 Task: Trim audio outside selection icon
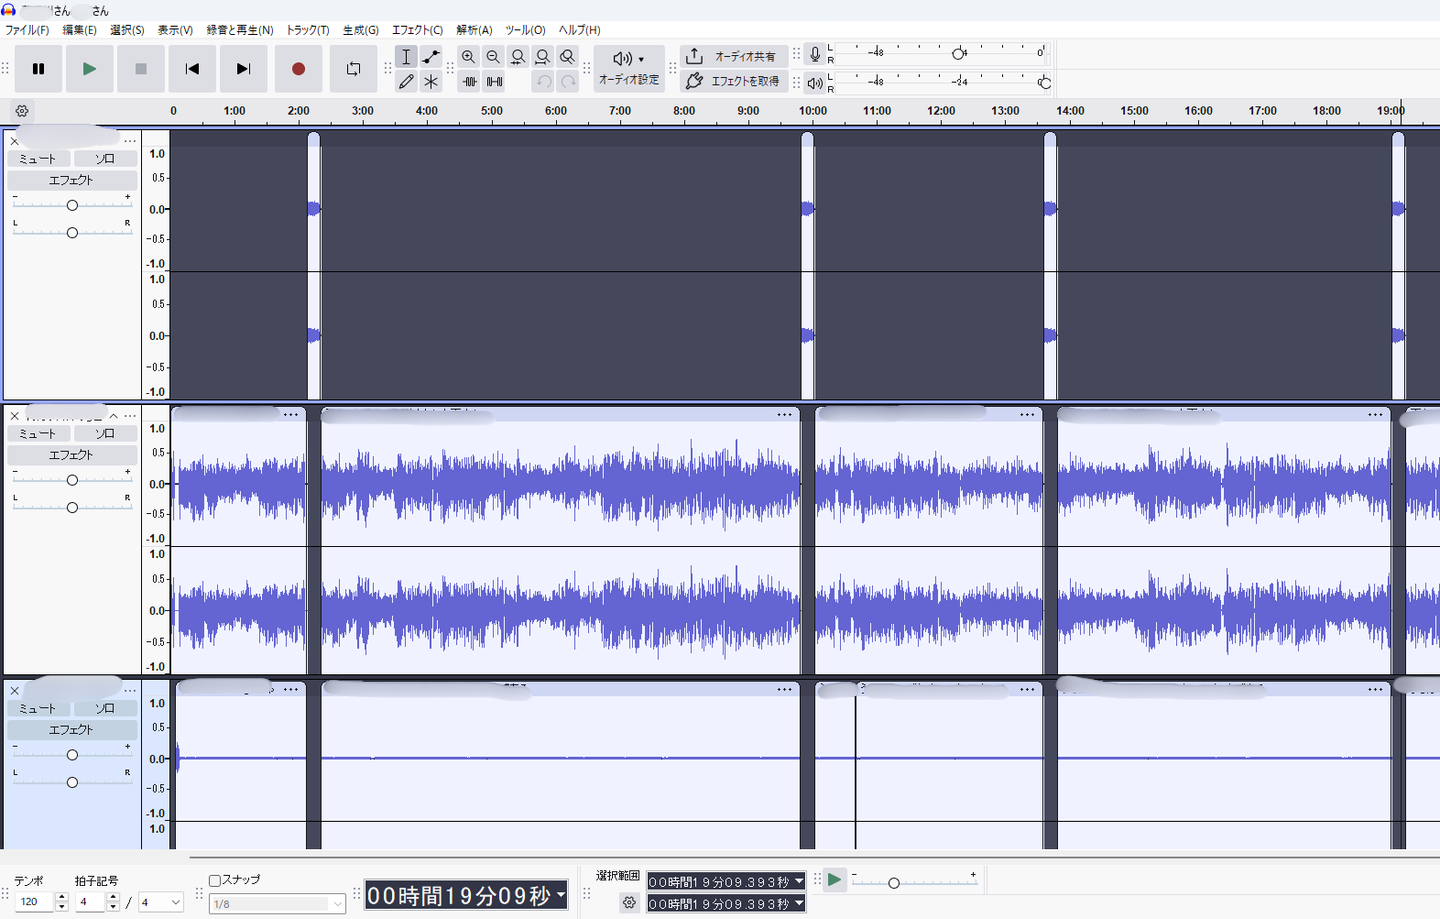pos(470,82)
